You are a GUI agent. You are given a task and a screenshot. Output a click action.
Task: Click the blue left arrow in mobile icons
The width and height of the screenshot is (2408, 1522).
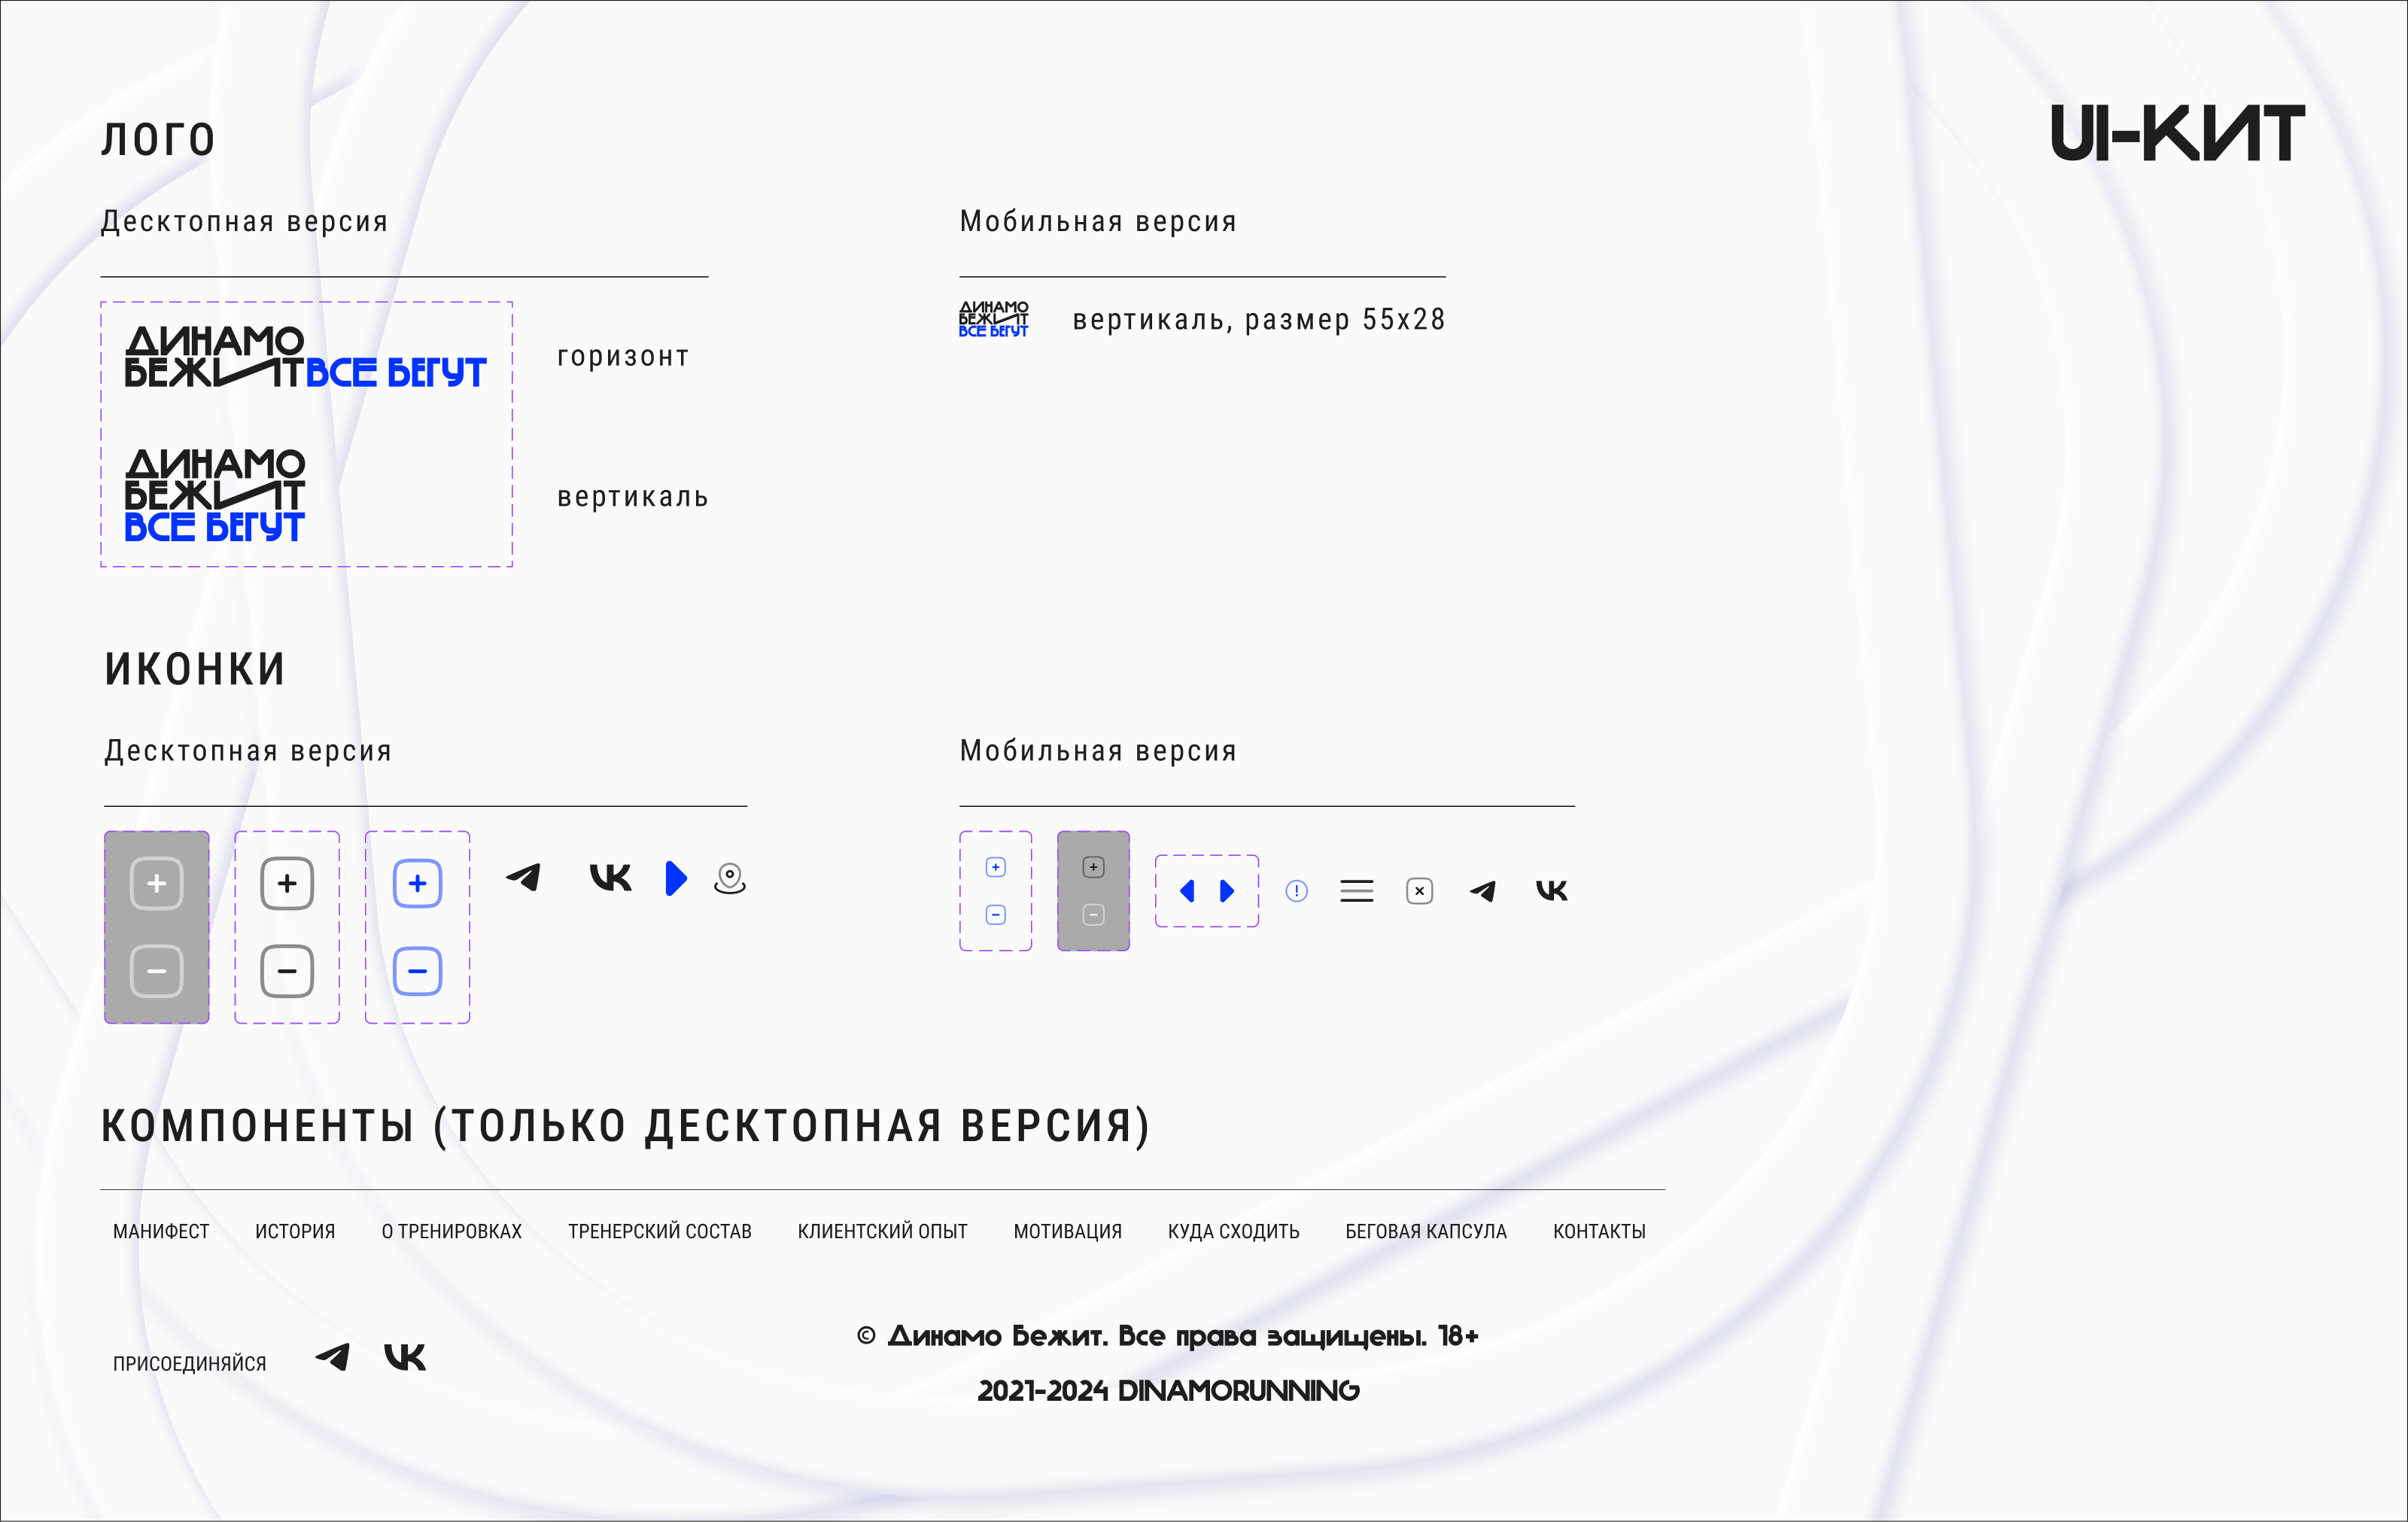[x=1187, y=891]
